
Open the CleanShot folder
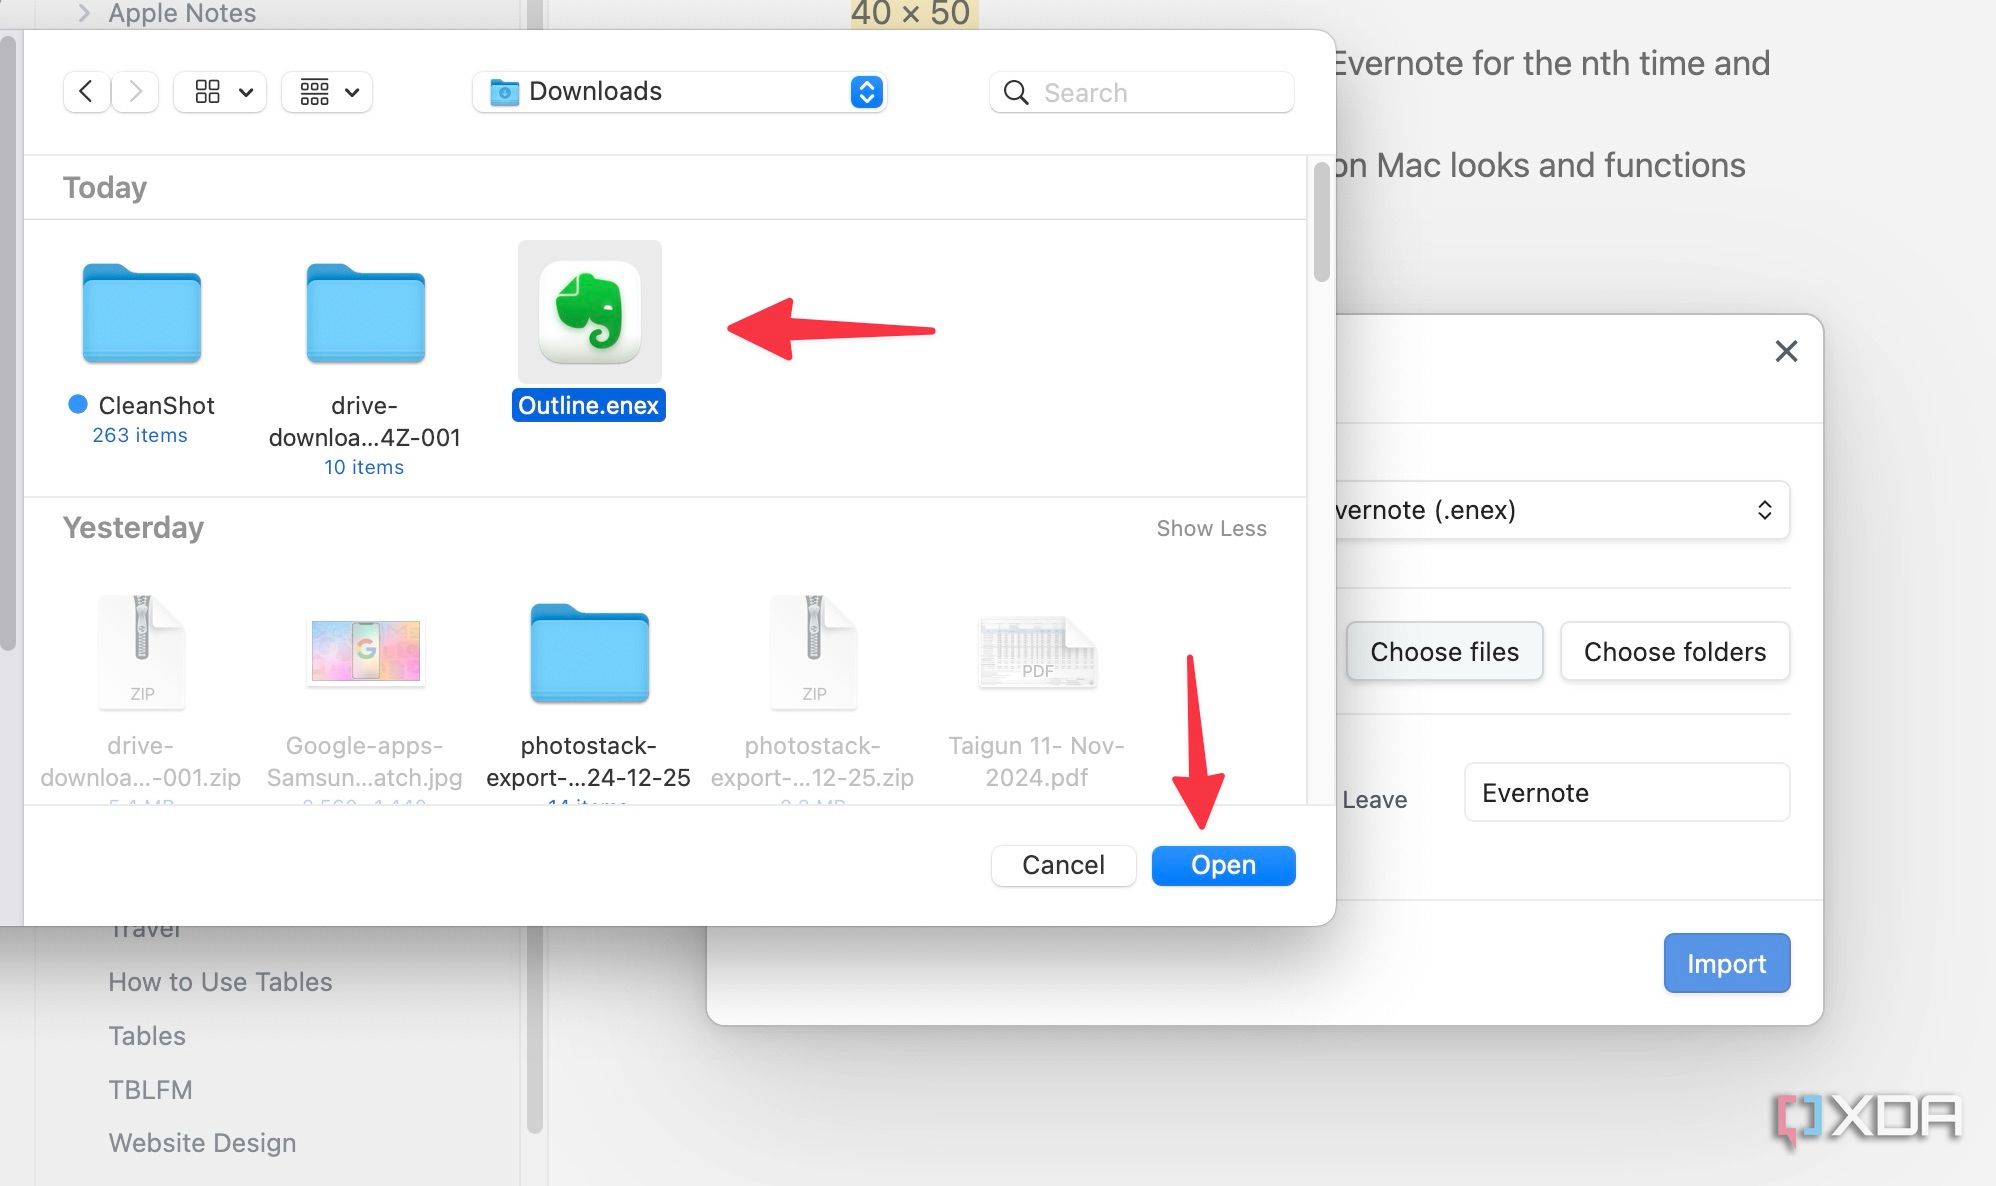tap(141, 314)
